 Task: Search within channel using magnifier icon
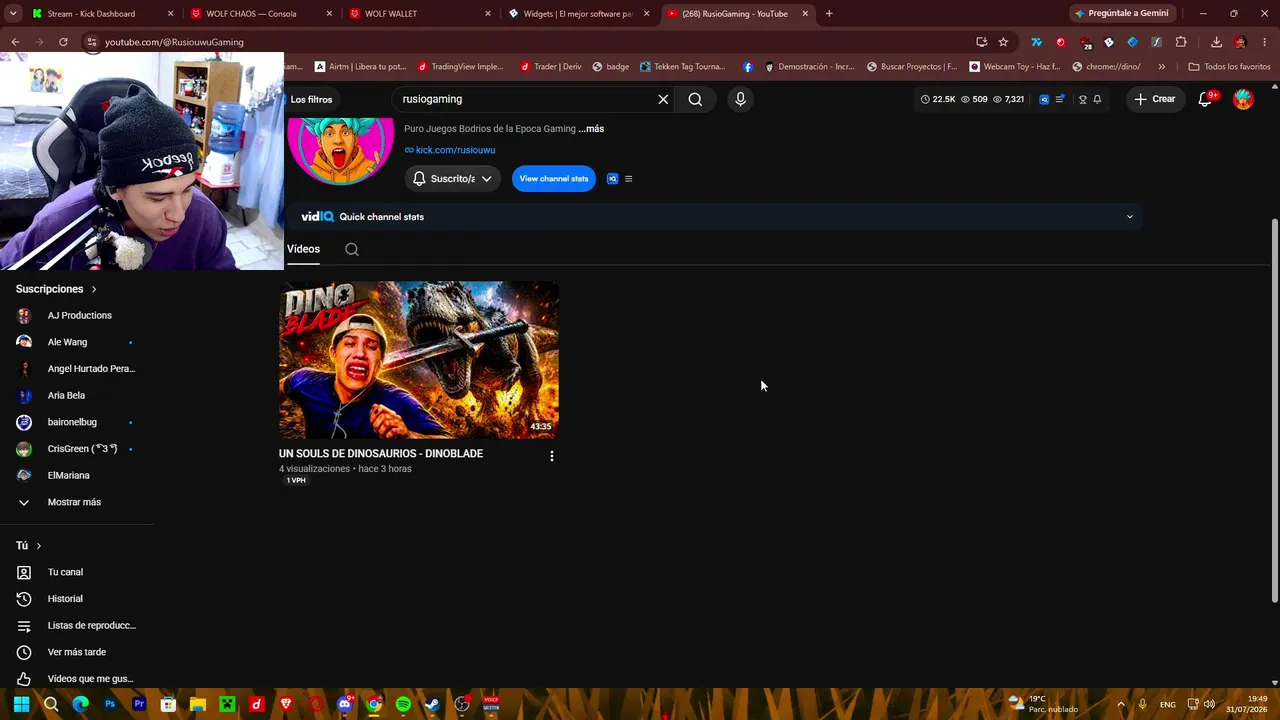click(x=352, y=249)
